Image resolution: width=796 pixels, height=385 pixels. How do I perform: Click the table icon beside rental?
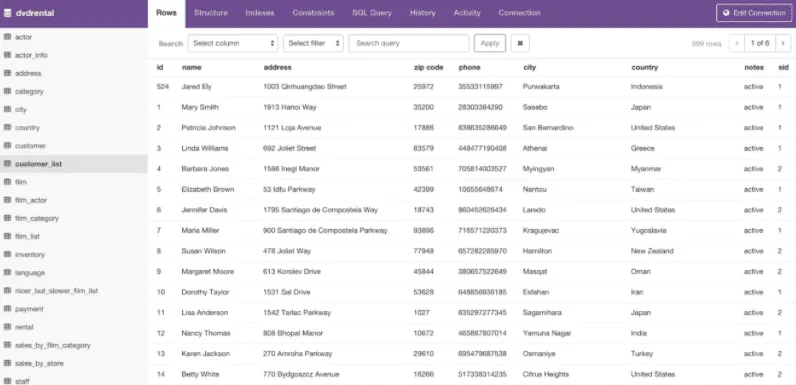(x=8, y=327)
